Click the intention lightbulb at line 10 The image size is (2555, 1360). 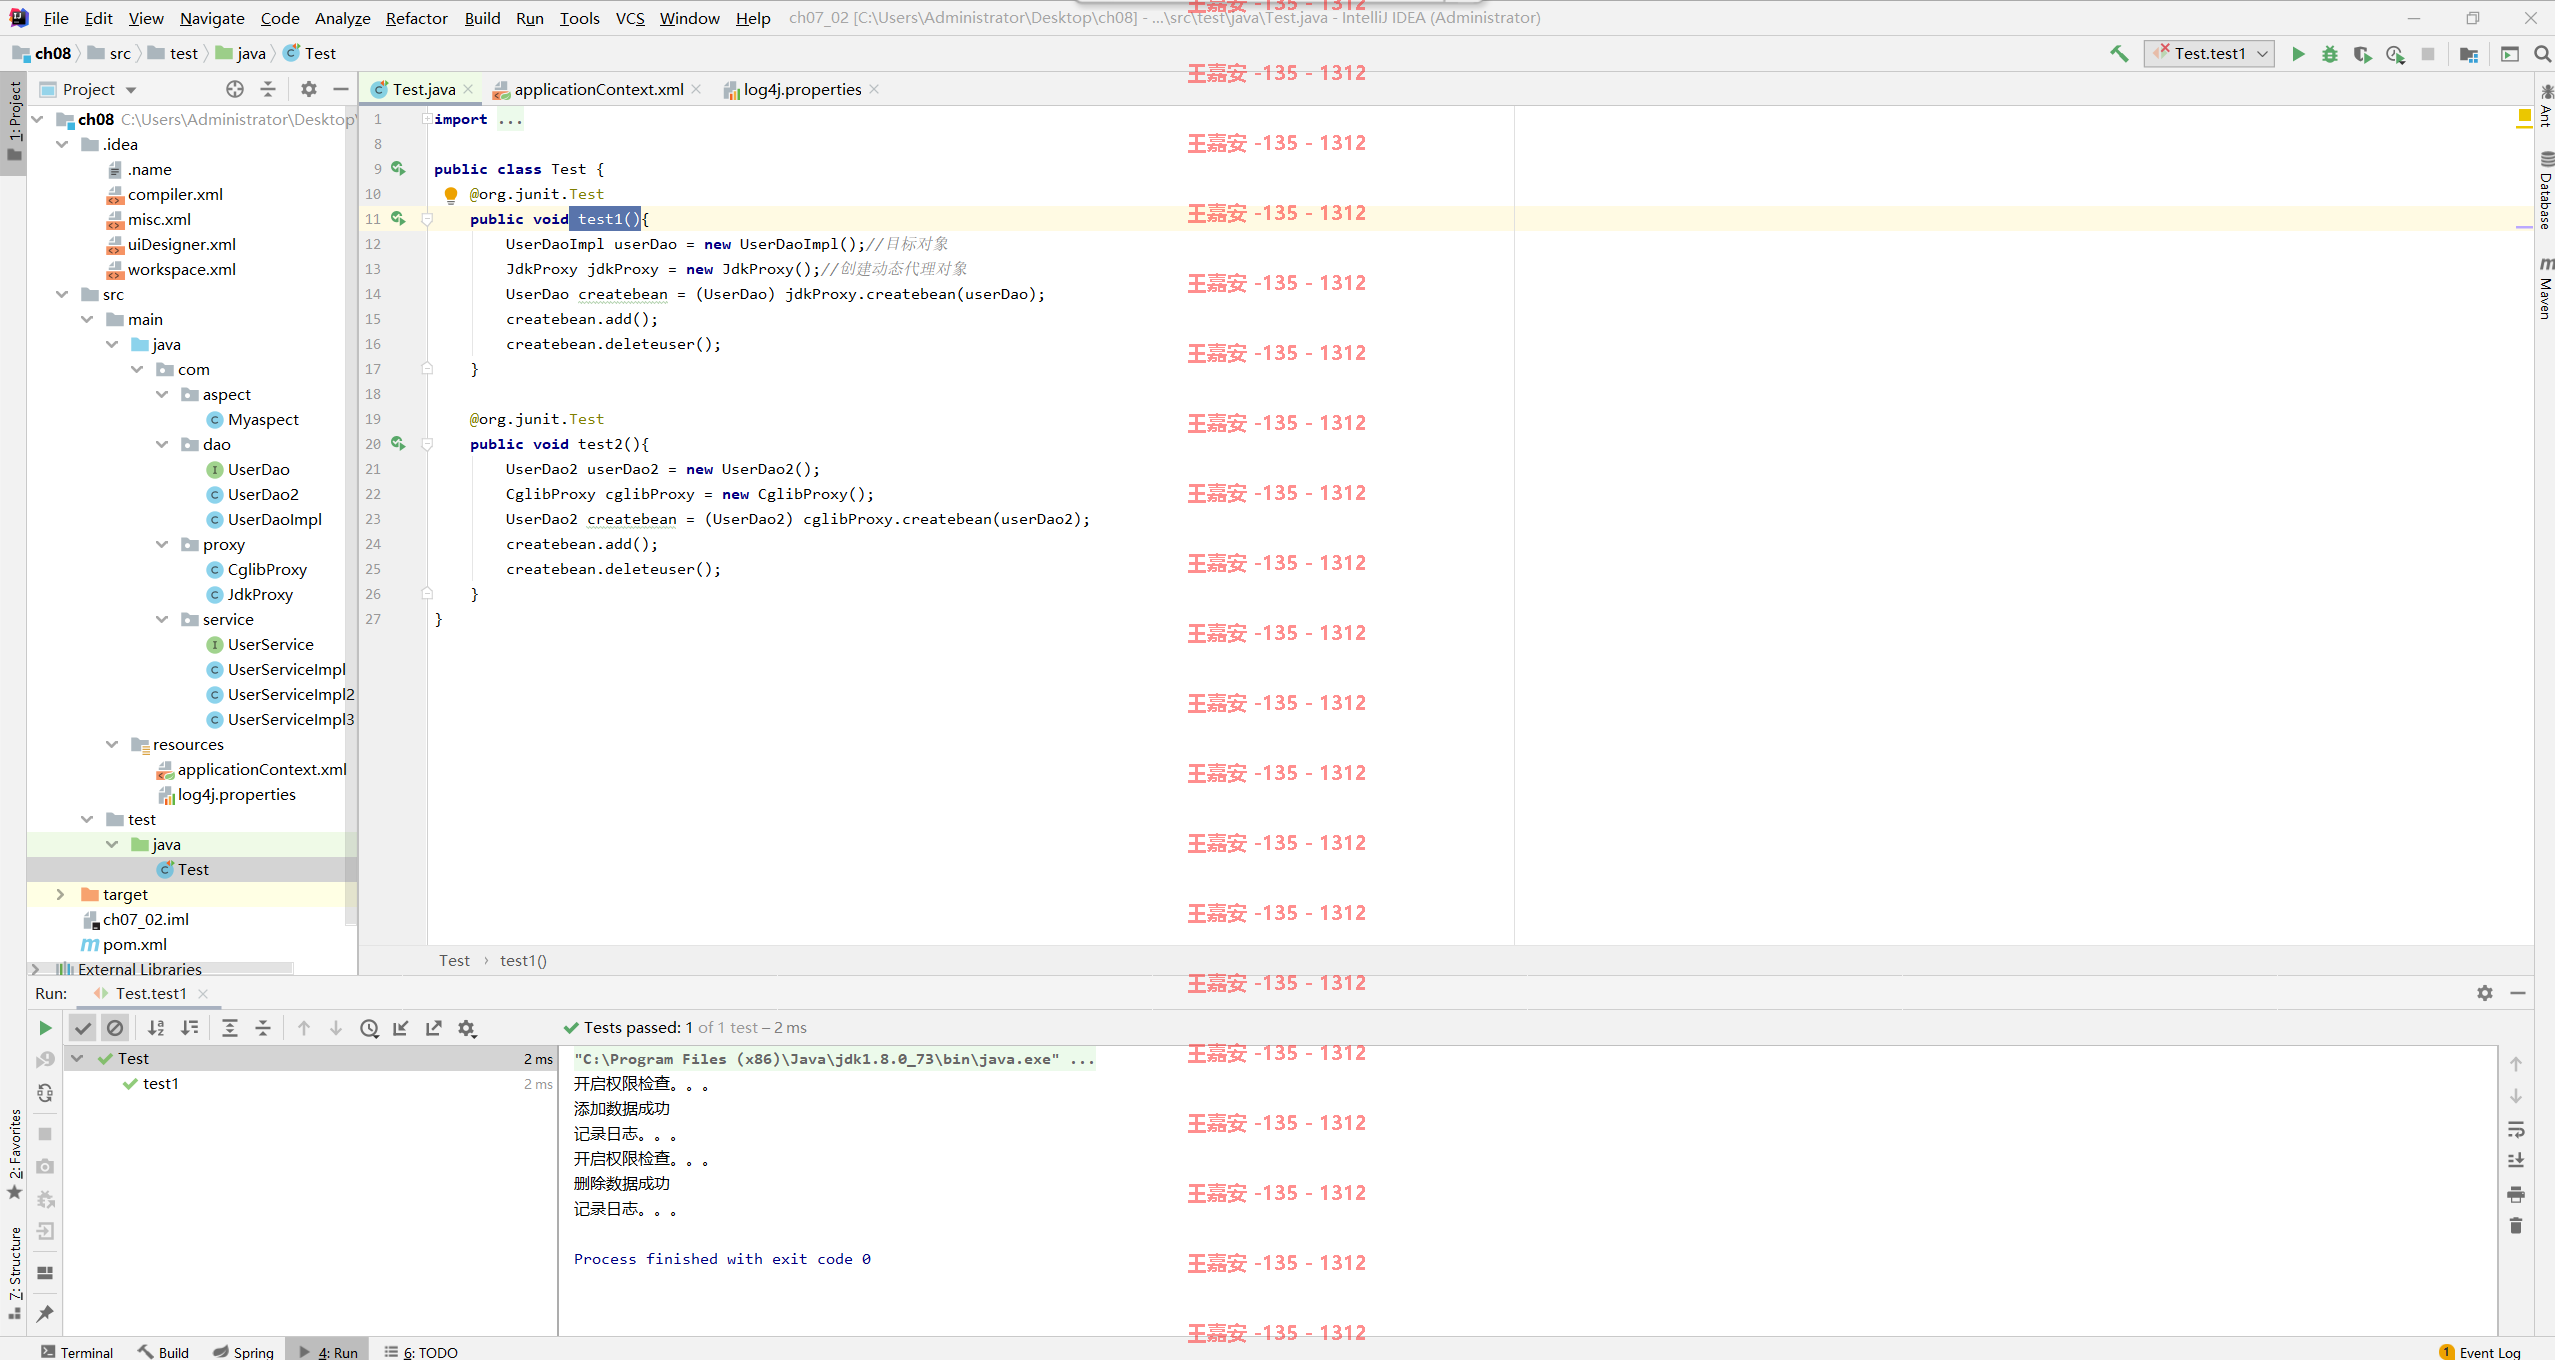pos(451,194)
